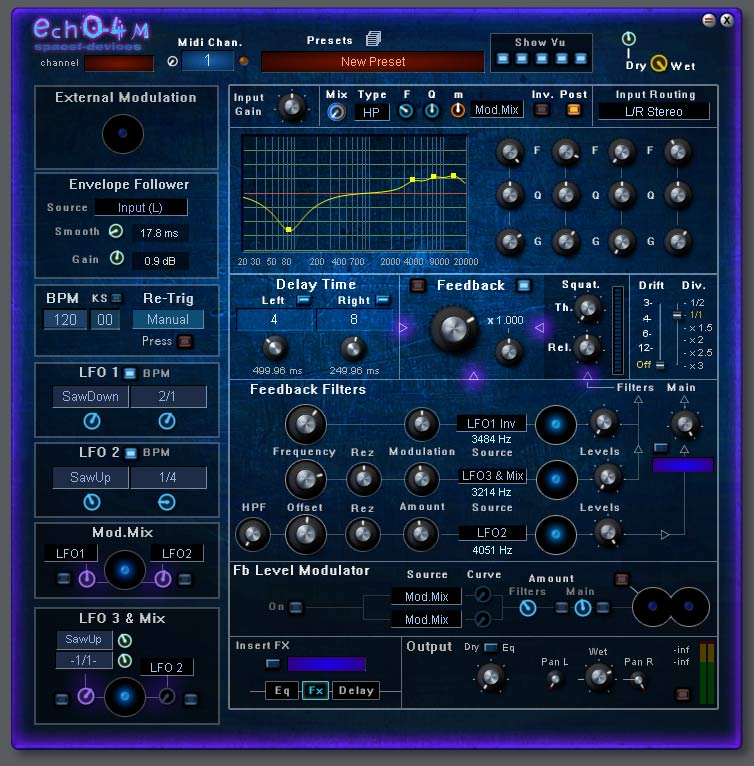This screenshot has width=754, height=766.
Task: Click the Right delay time fine knob
Action: [352, 349]
